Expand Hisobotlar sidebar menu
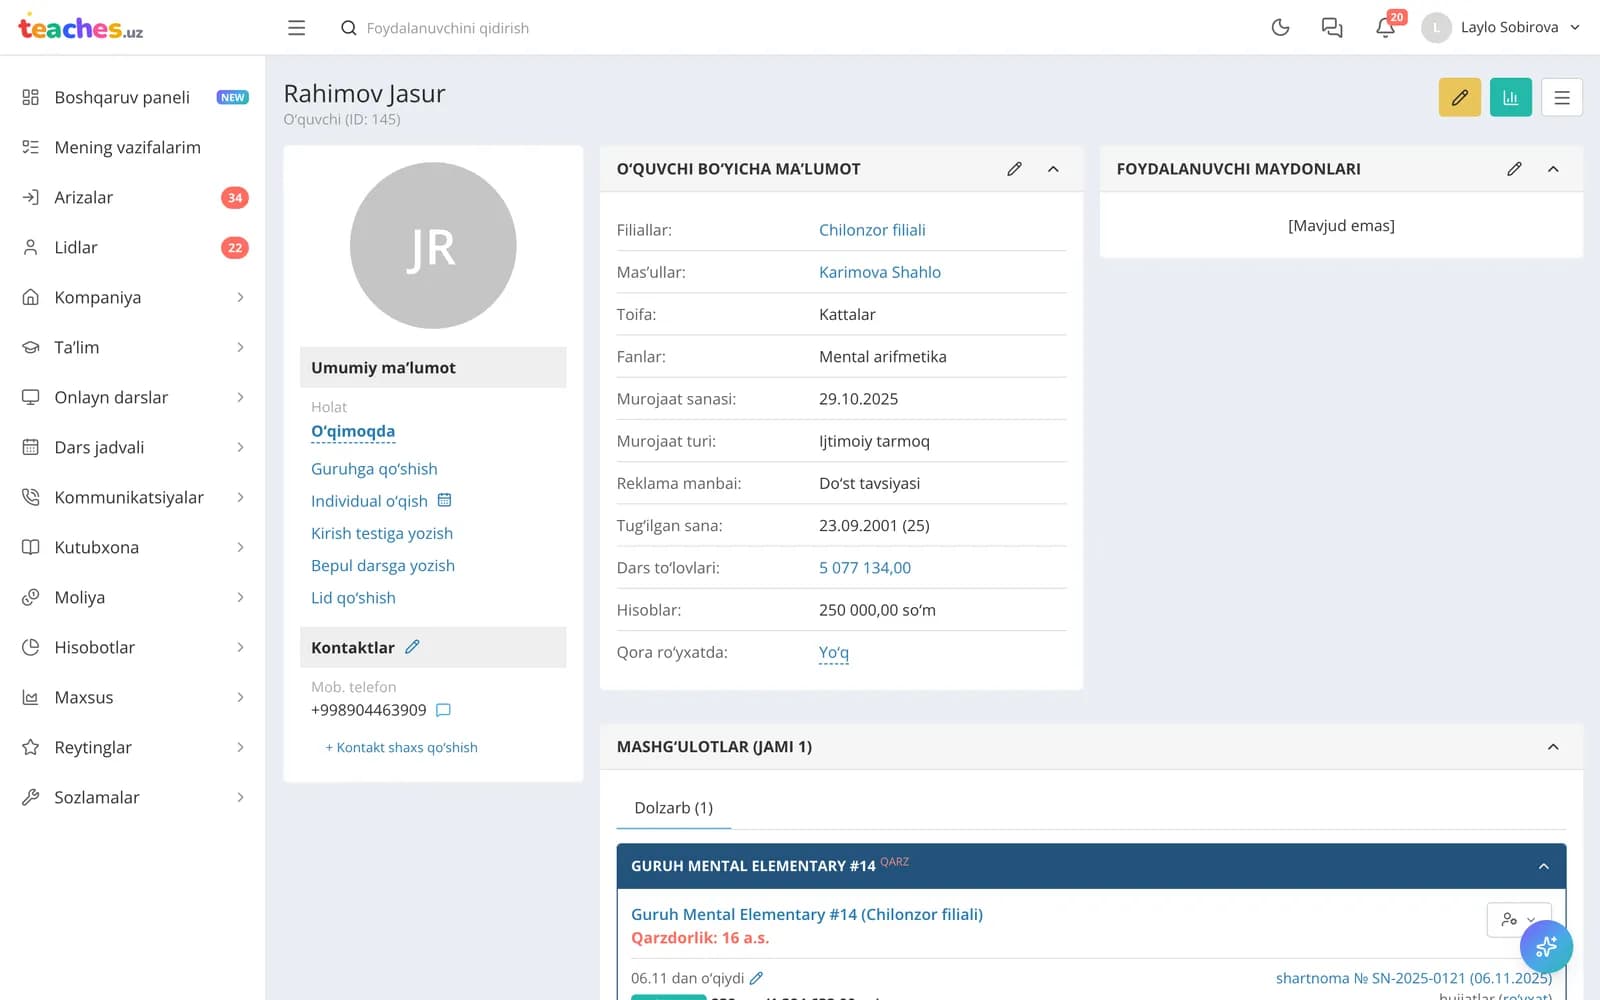 [x=133, y=647]
